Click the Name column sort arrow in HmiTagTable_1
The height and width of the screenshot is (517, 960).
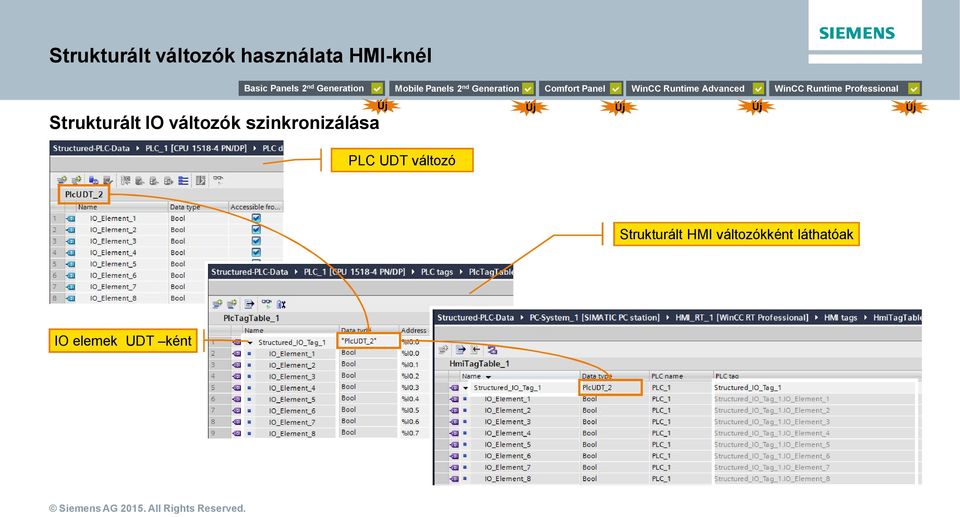tap(488, 377)
